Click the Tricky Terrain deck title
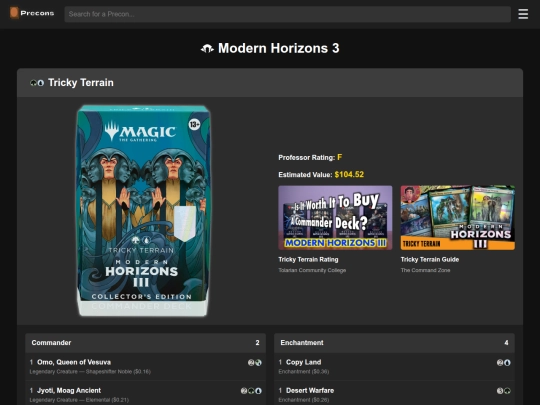 coord(81,83)
